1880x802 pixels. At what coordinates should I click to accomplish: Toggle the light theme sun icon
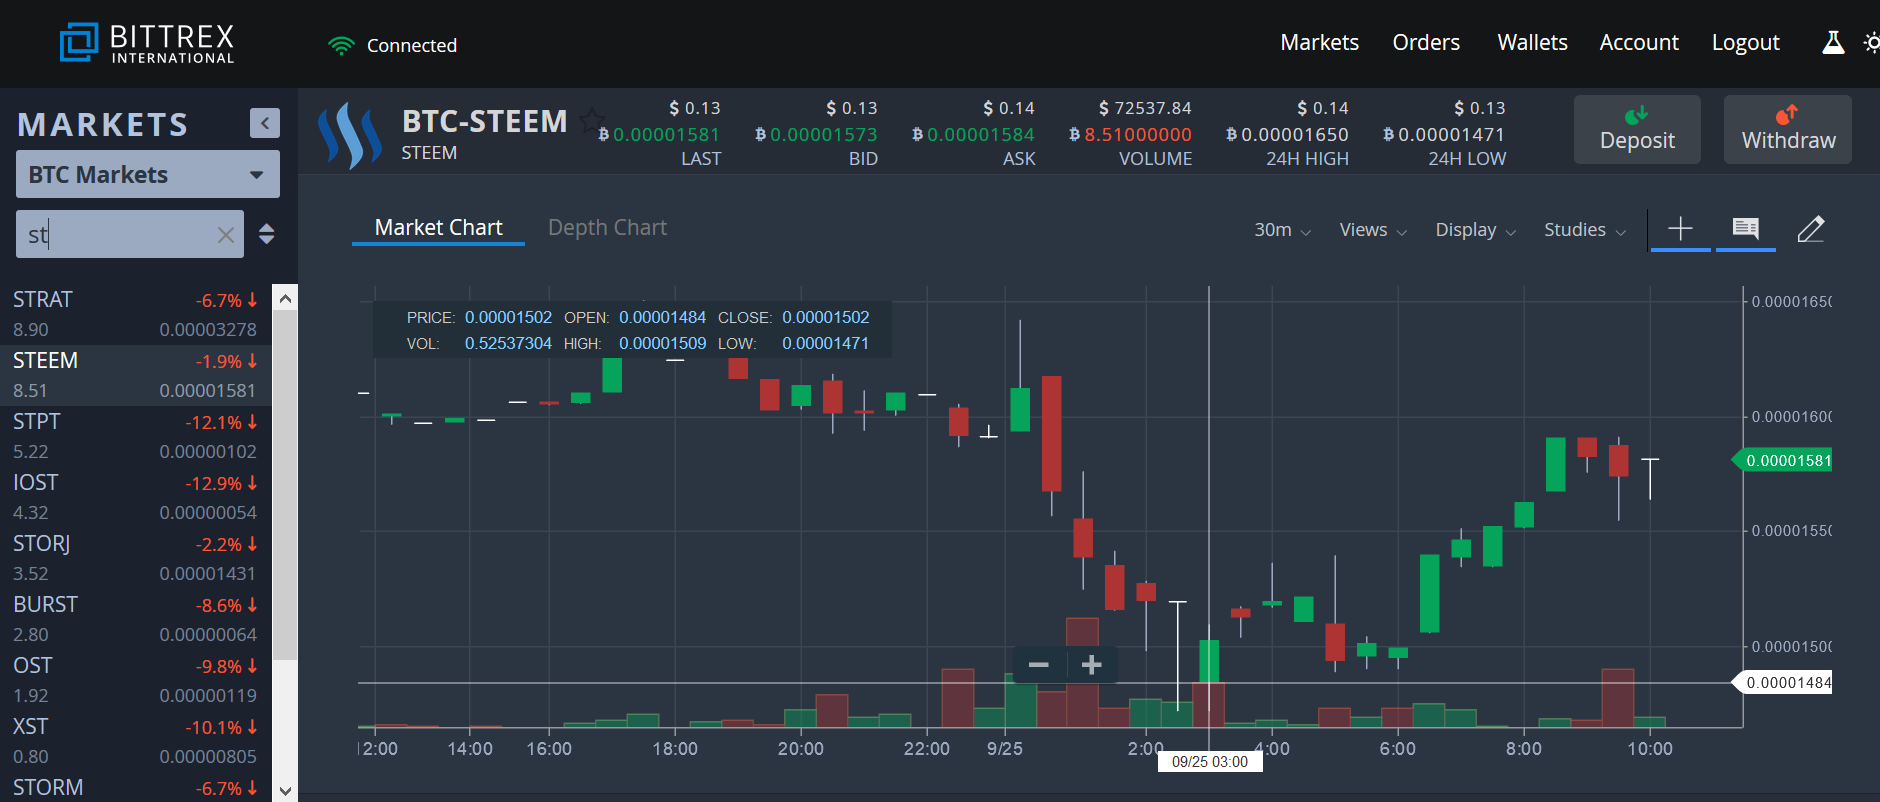pyautogui.click(x=1872, y=43)
